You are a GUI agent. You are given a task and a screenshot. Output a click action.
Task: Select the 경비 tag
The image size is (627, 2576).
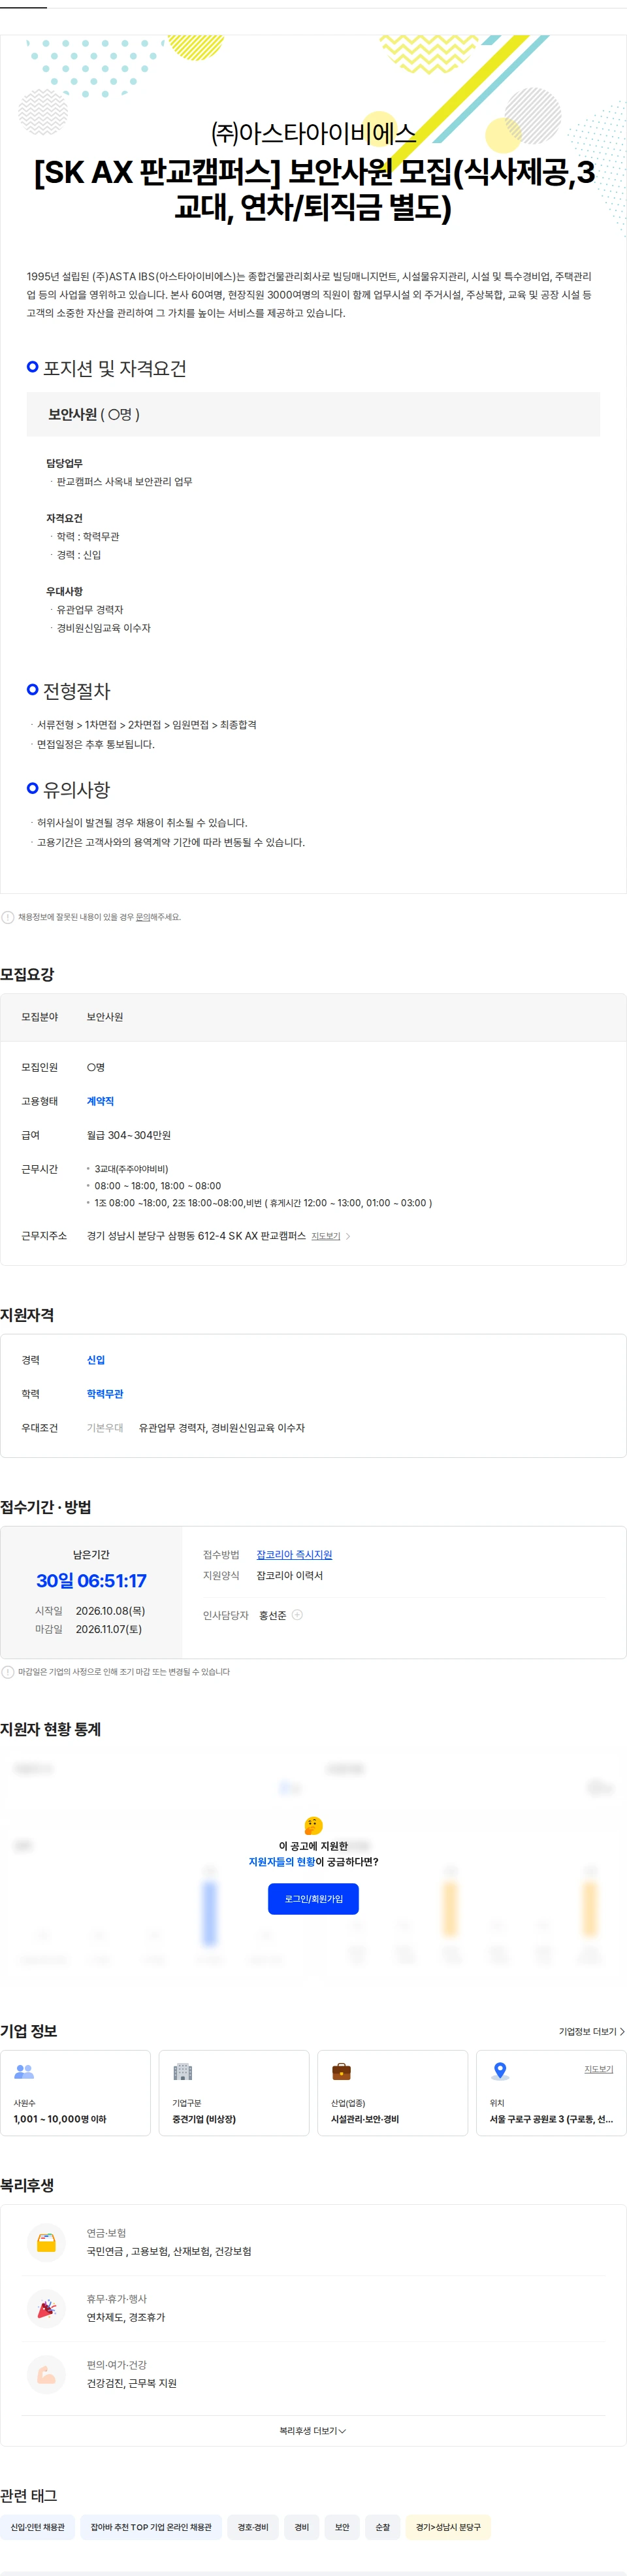click(301, 2527)
